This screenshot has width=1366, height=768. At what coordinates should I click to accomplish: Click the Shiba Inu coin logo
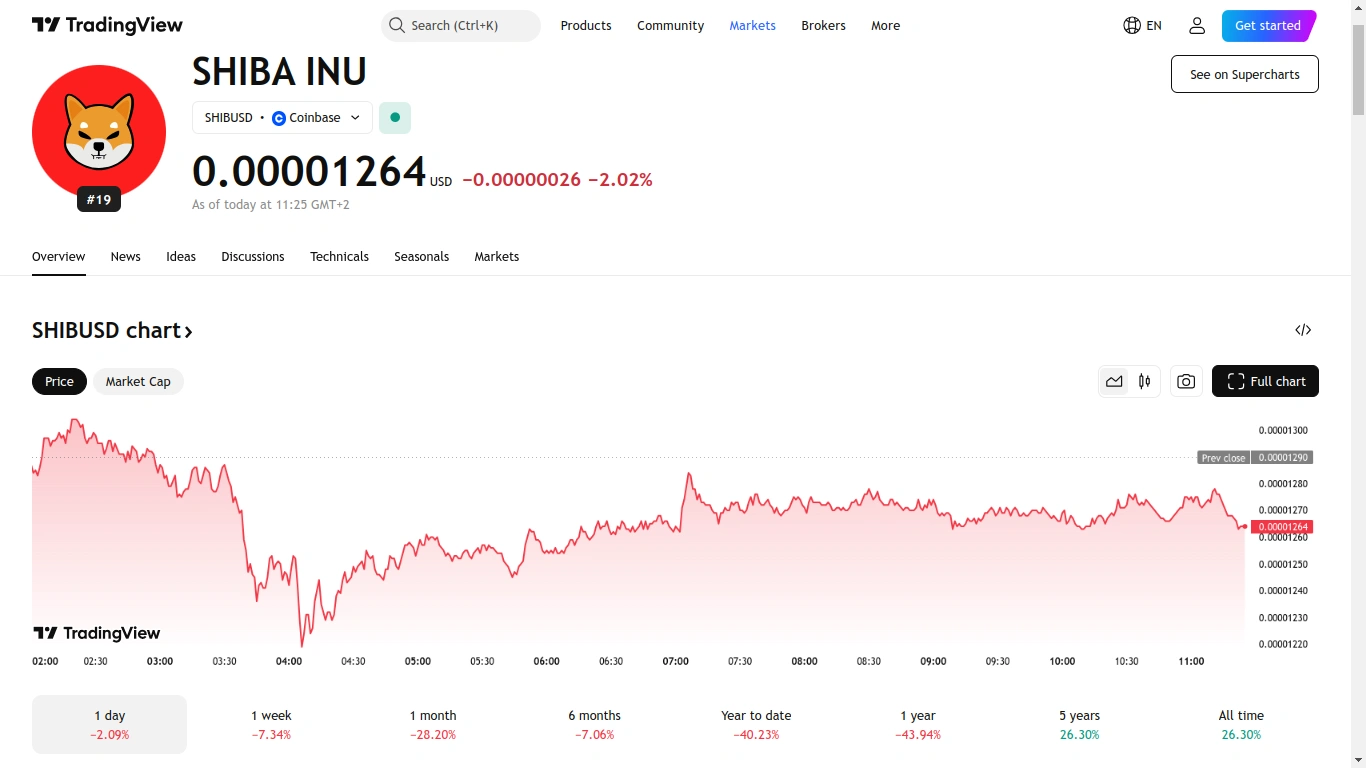[x=99, y=132]
